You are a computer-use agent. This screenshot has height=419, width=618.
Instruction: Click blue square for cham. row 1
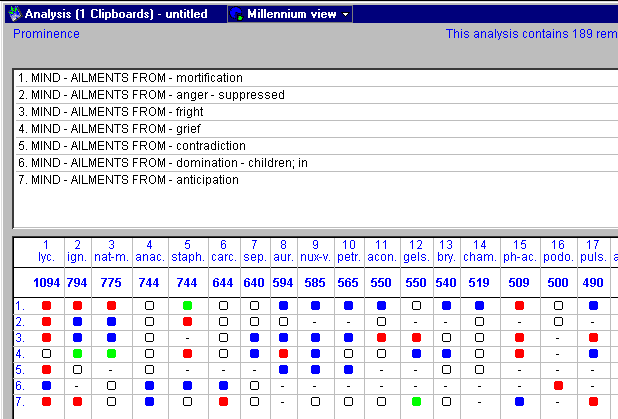click(x=479, y=305)
